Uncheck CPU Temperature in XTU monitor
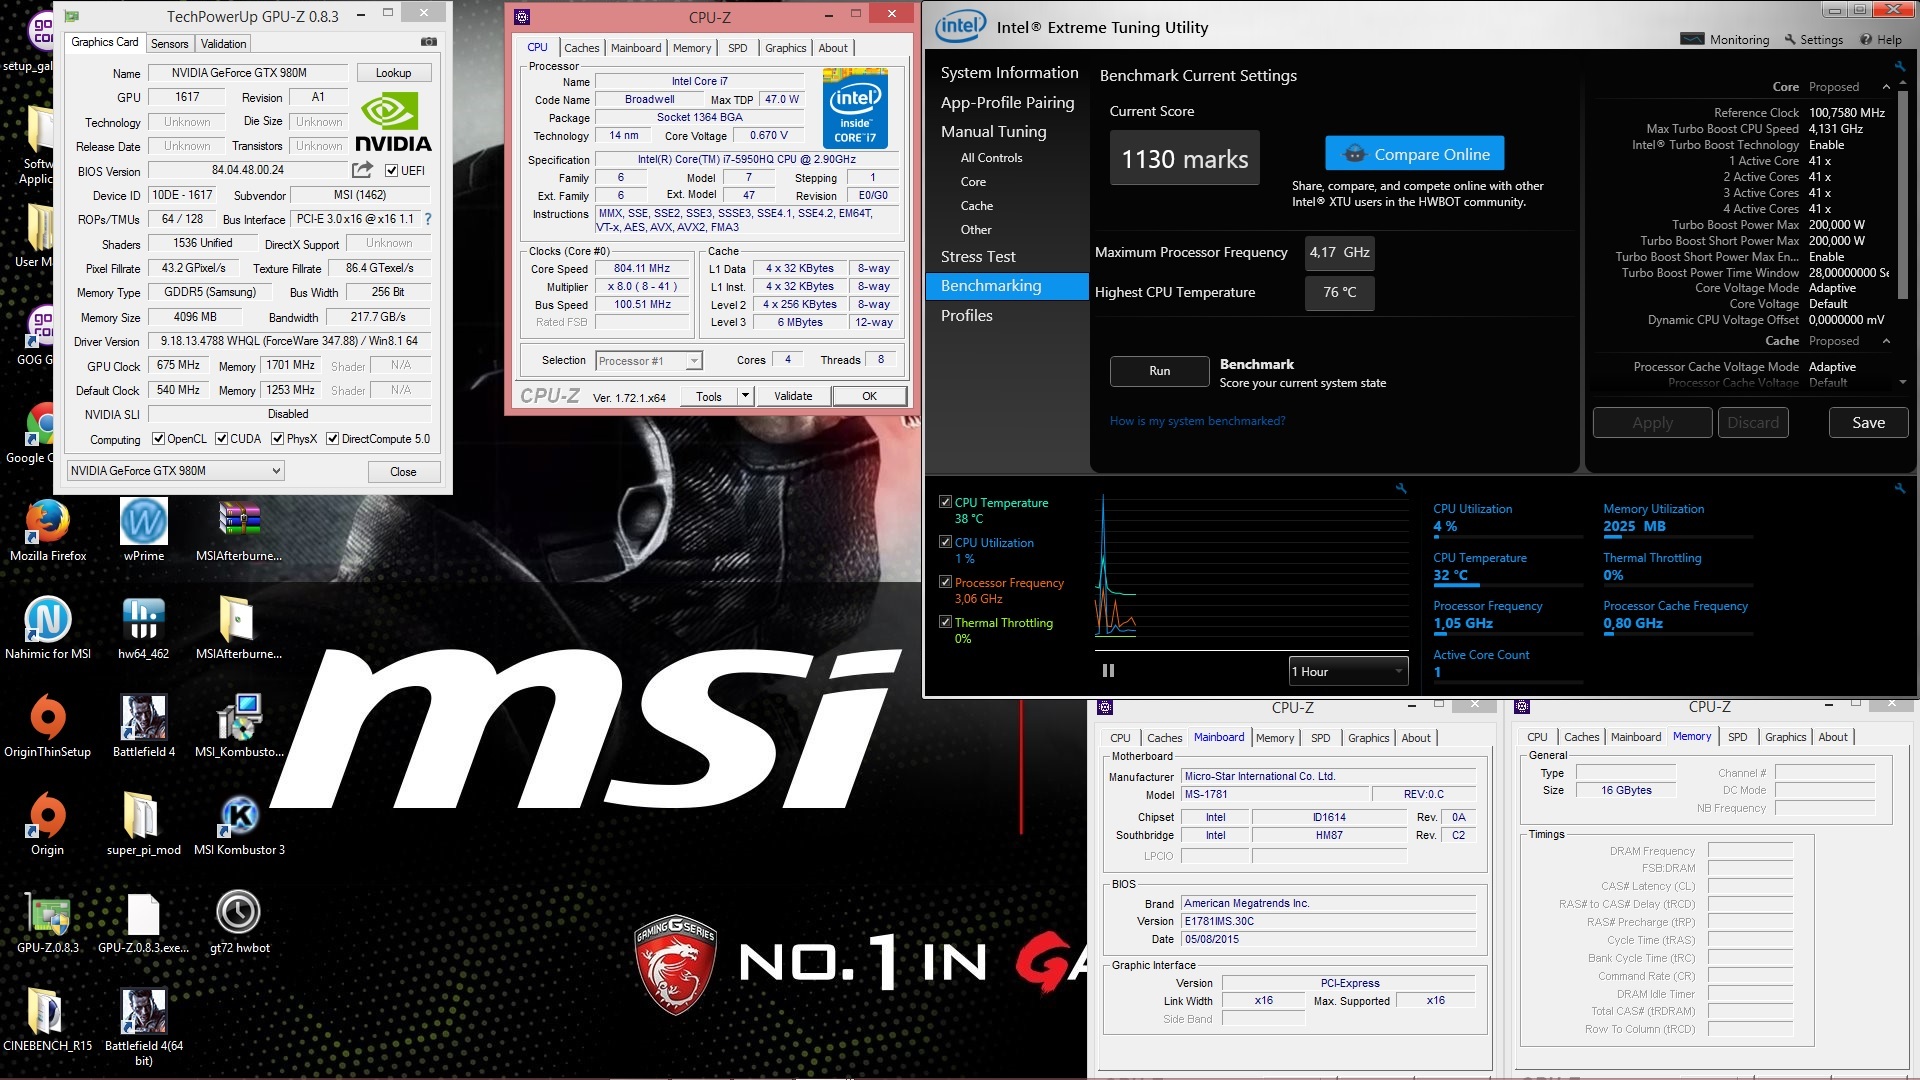The image size is (1920, 1080). pyautogui.click(x=945, y=502)
